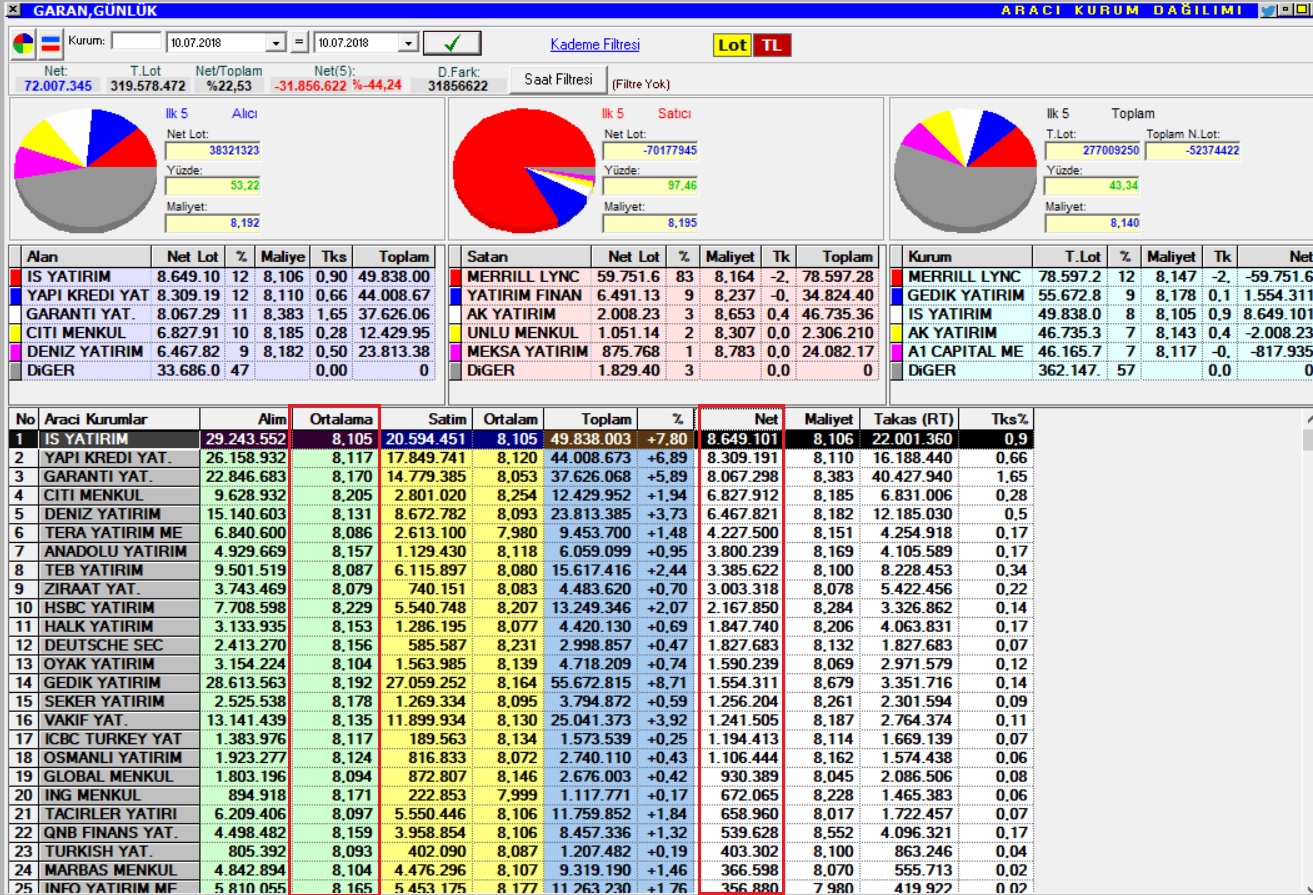Click the red and blue bars icon
1313x895 pixels.
51,44
